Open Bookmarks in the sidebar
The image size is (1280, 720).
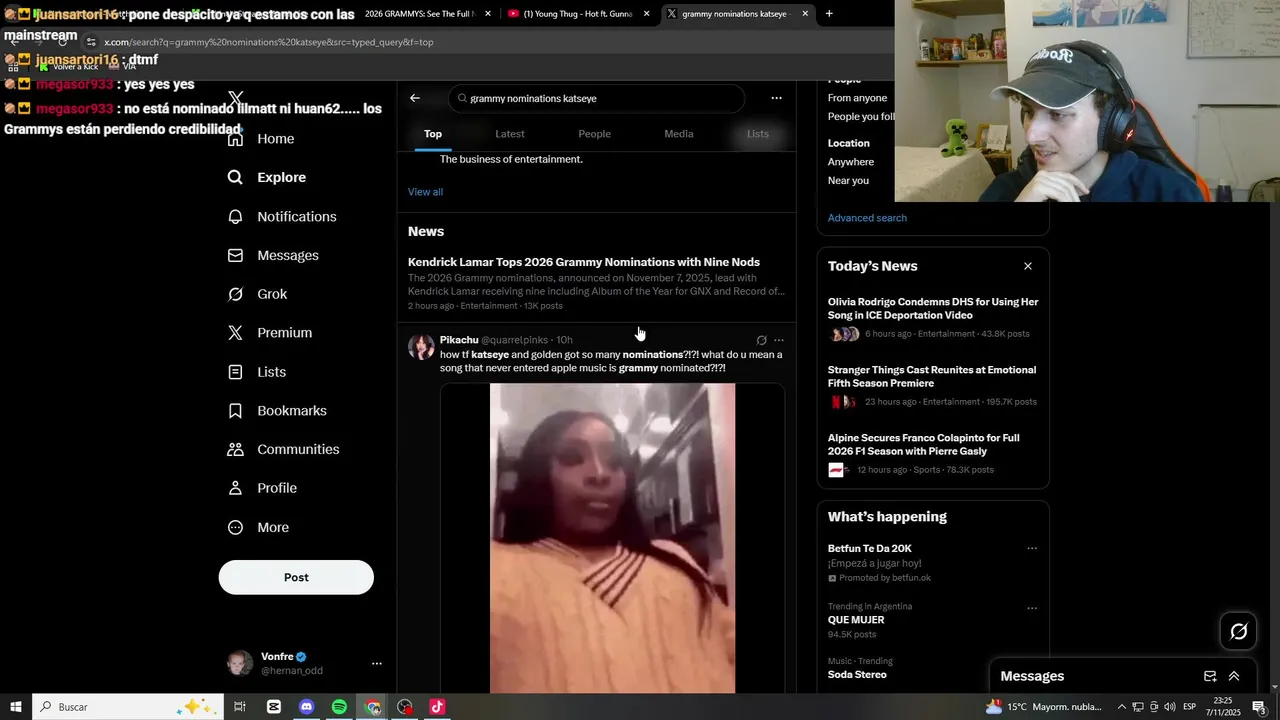point(277,411)
